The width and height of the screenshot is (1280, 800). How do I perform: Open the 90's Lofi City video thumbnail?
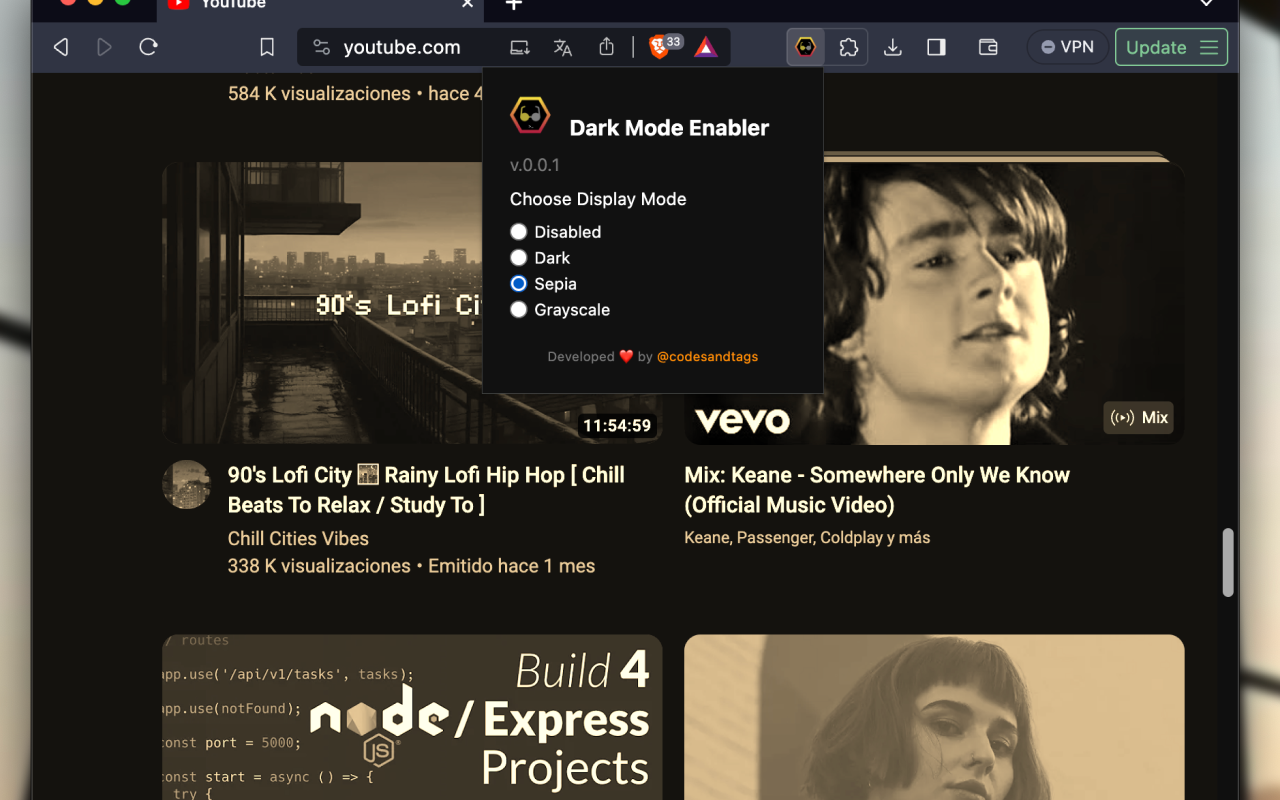(x=412, y=303)
